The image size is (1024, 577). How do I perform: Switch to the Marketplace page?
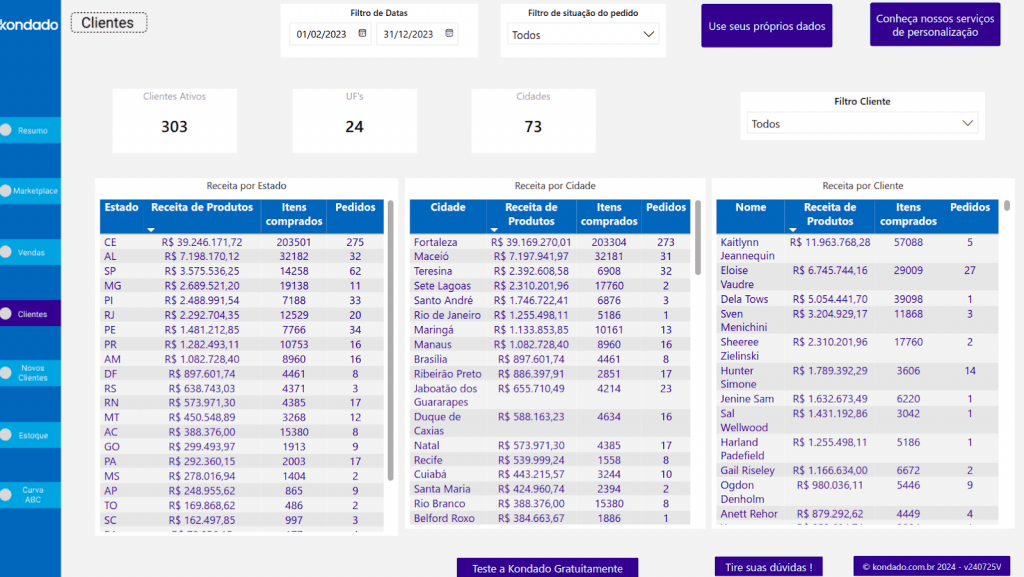click(x=34, y=190)
